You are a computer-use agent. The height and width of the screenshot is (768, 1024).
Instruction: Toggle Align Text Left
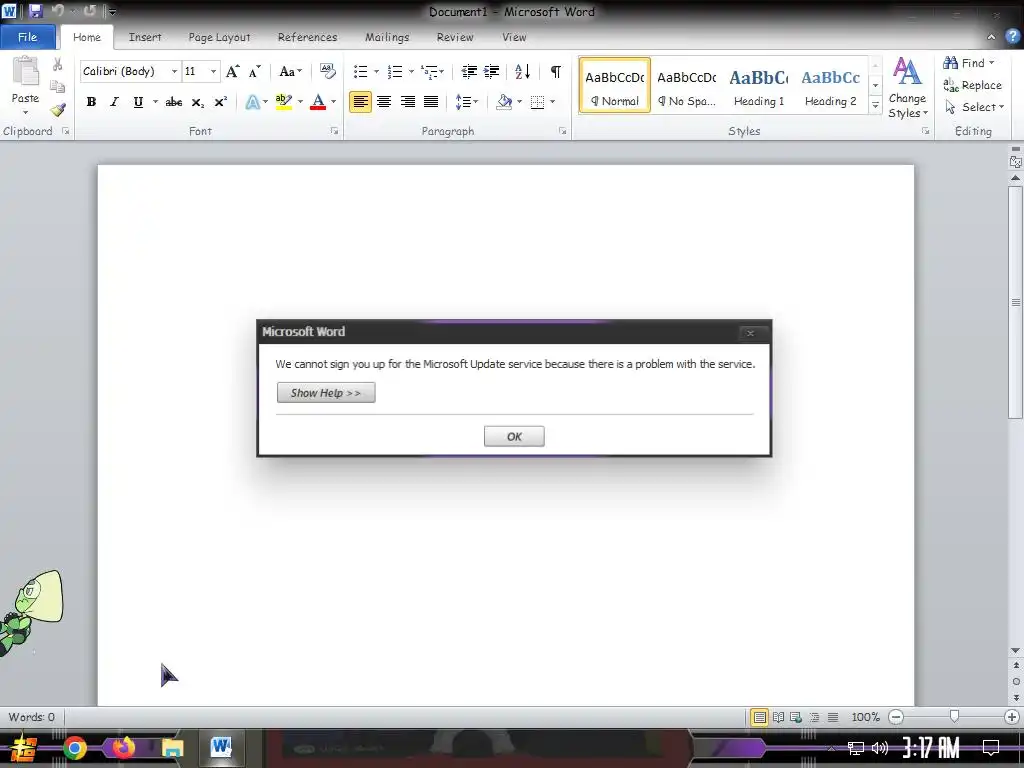360,102
